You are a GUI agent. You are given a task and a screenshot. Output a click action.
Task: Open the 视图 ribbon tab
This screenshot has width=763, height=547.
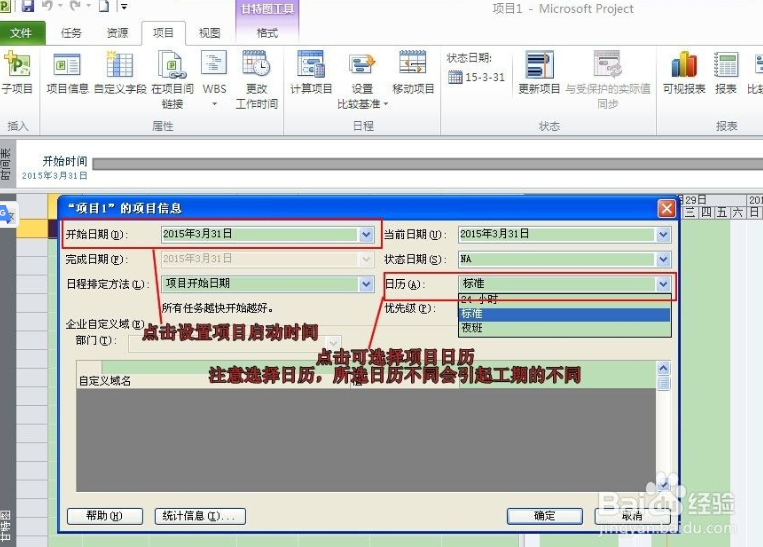coord(209,33)
